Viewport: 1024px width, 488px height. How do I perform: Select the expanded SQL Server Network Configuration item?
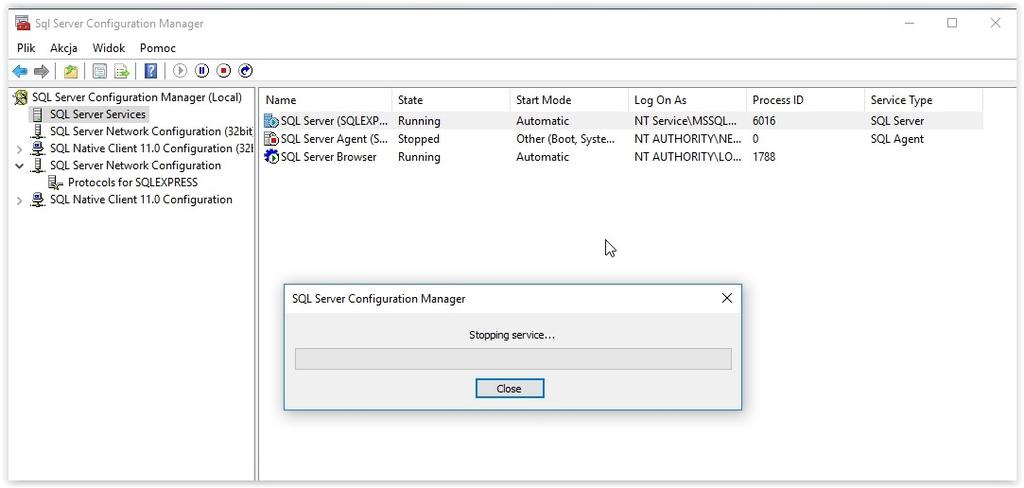tap(136, 165)
